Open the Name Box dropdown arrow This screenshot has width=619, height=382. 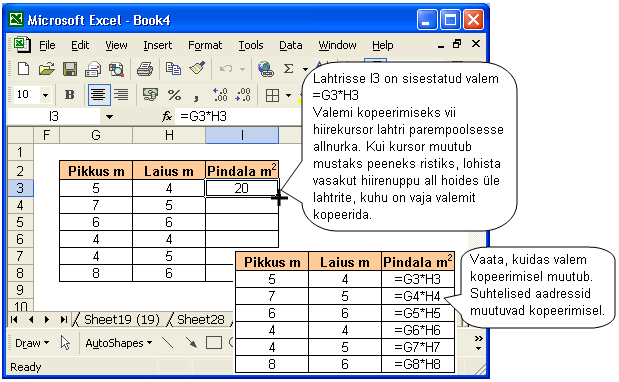[x=109, y=117]
